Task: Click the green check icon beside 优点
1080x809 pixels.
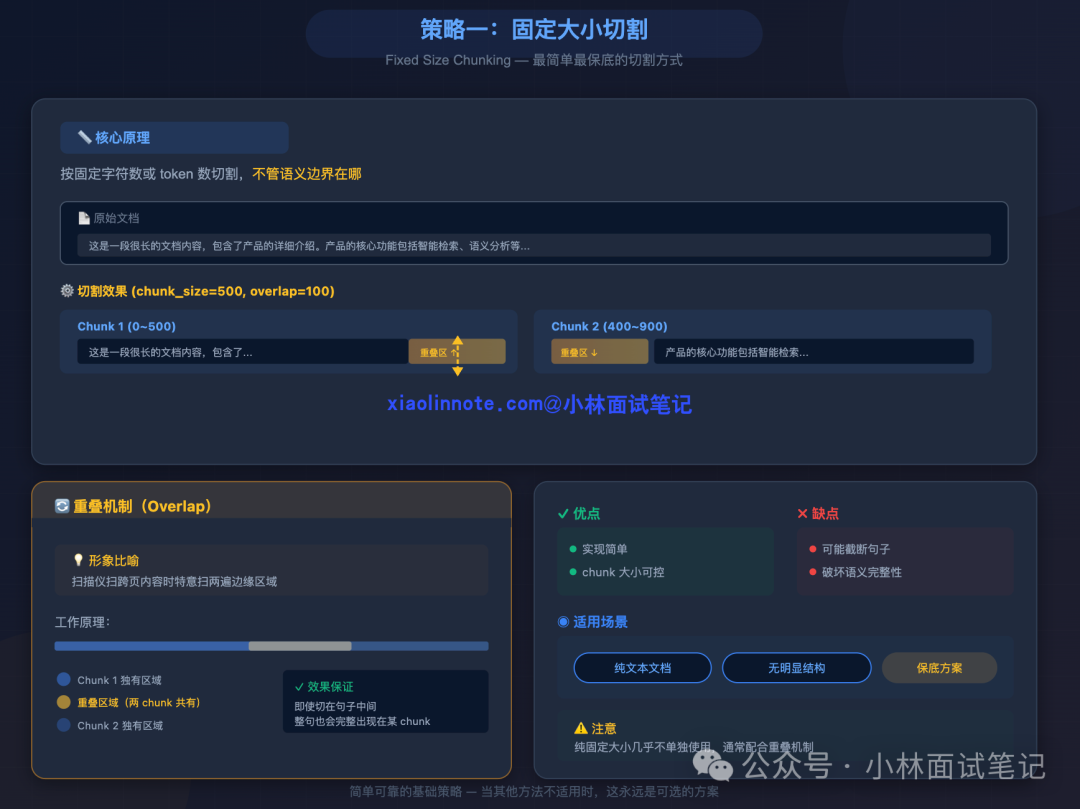Action: (x=565, y=514)
